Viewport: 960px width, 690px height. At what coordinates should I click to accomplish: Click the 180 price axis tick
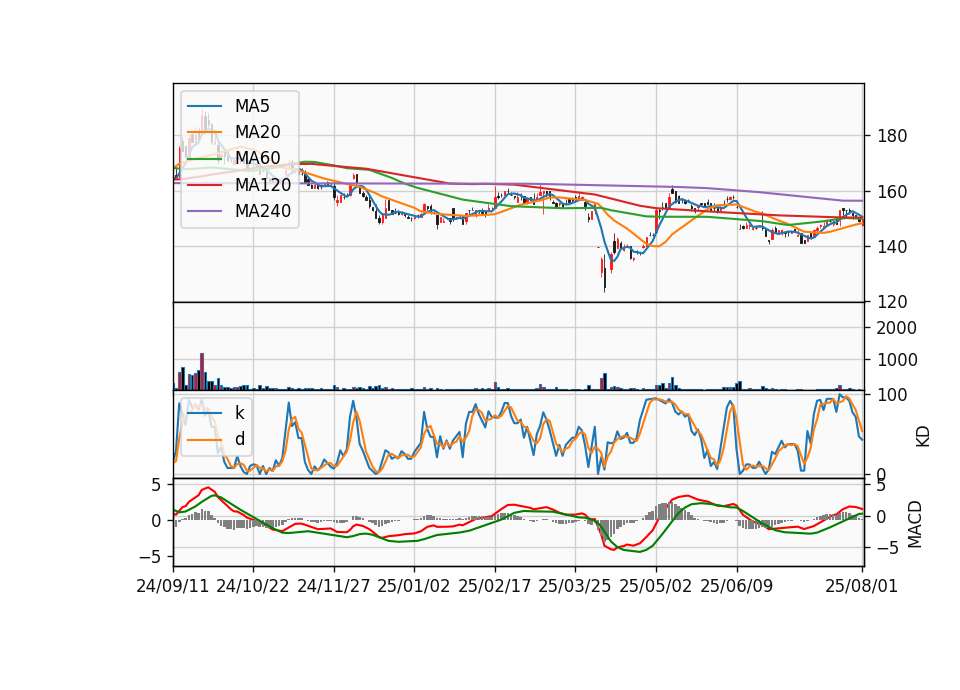pos(892,136)
